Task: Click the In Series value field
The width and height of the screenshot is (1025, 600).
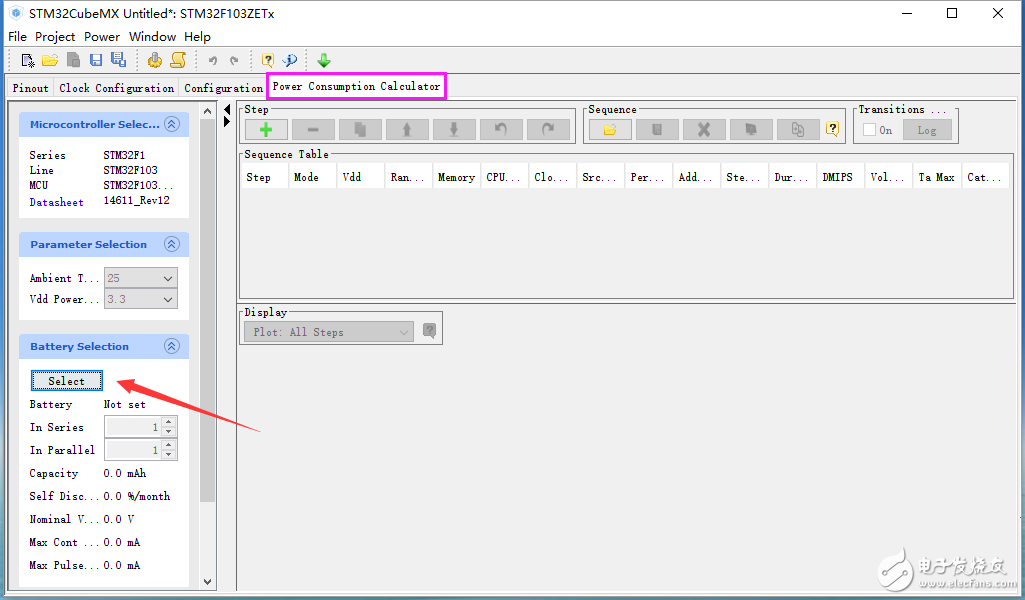Action: 133,427
